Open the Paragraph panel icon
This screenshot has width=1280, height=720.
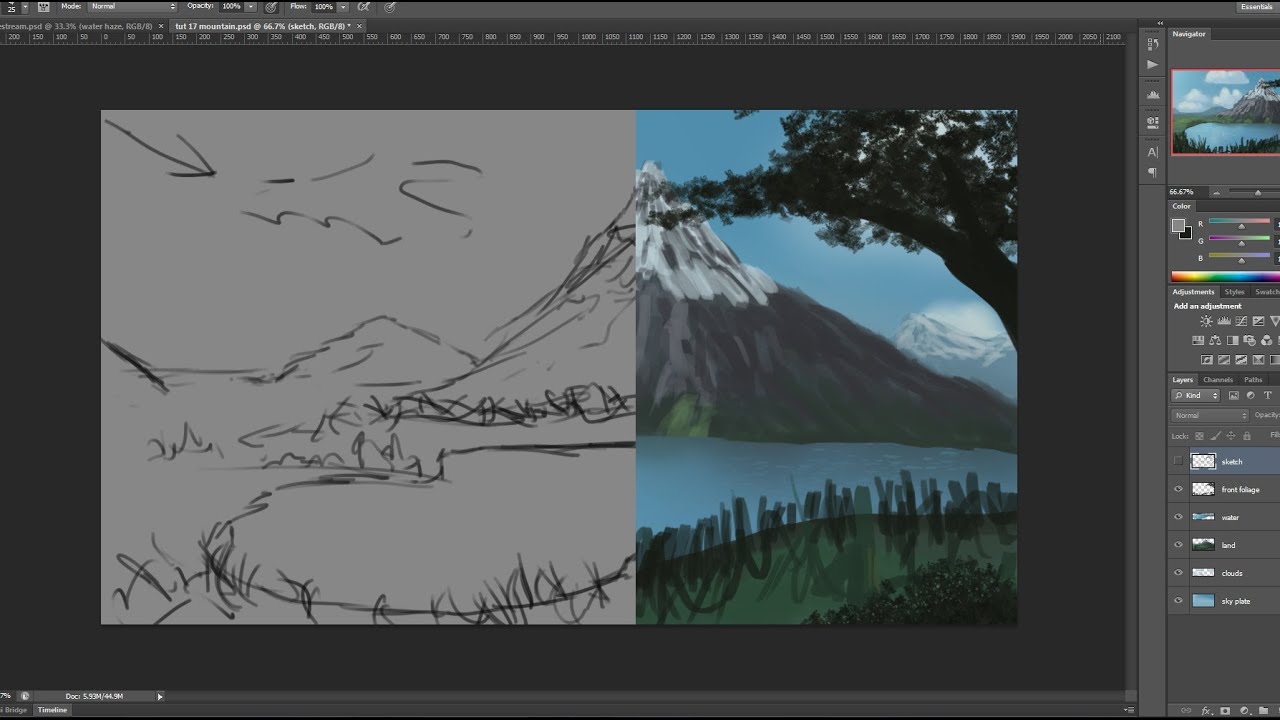click(1152, 171)
